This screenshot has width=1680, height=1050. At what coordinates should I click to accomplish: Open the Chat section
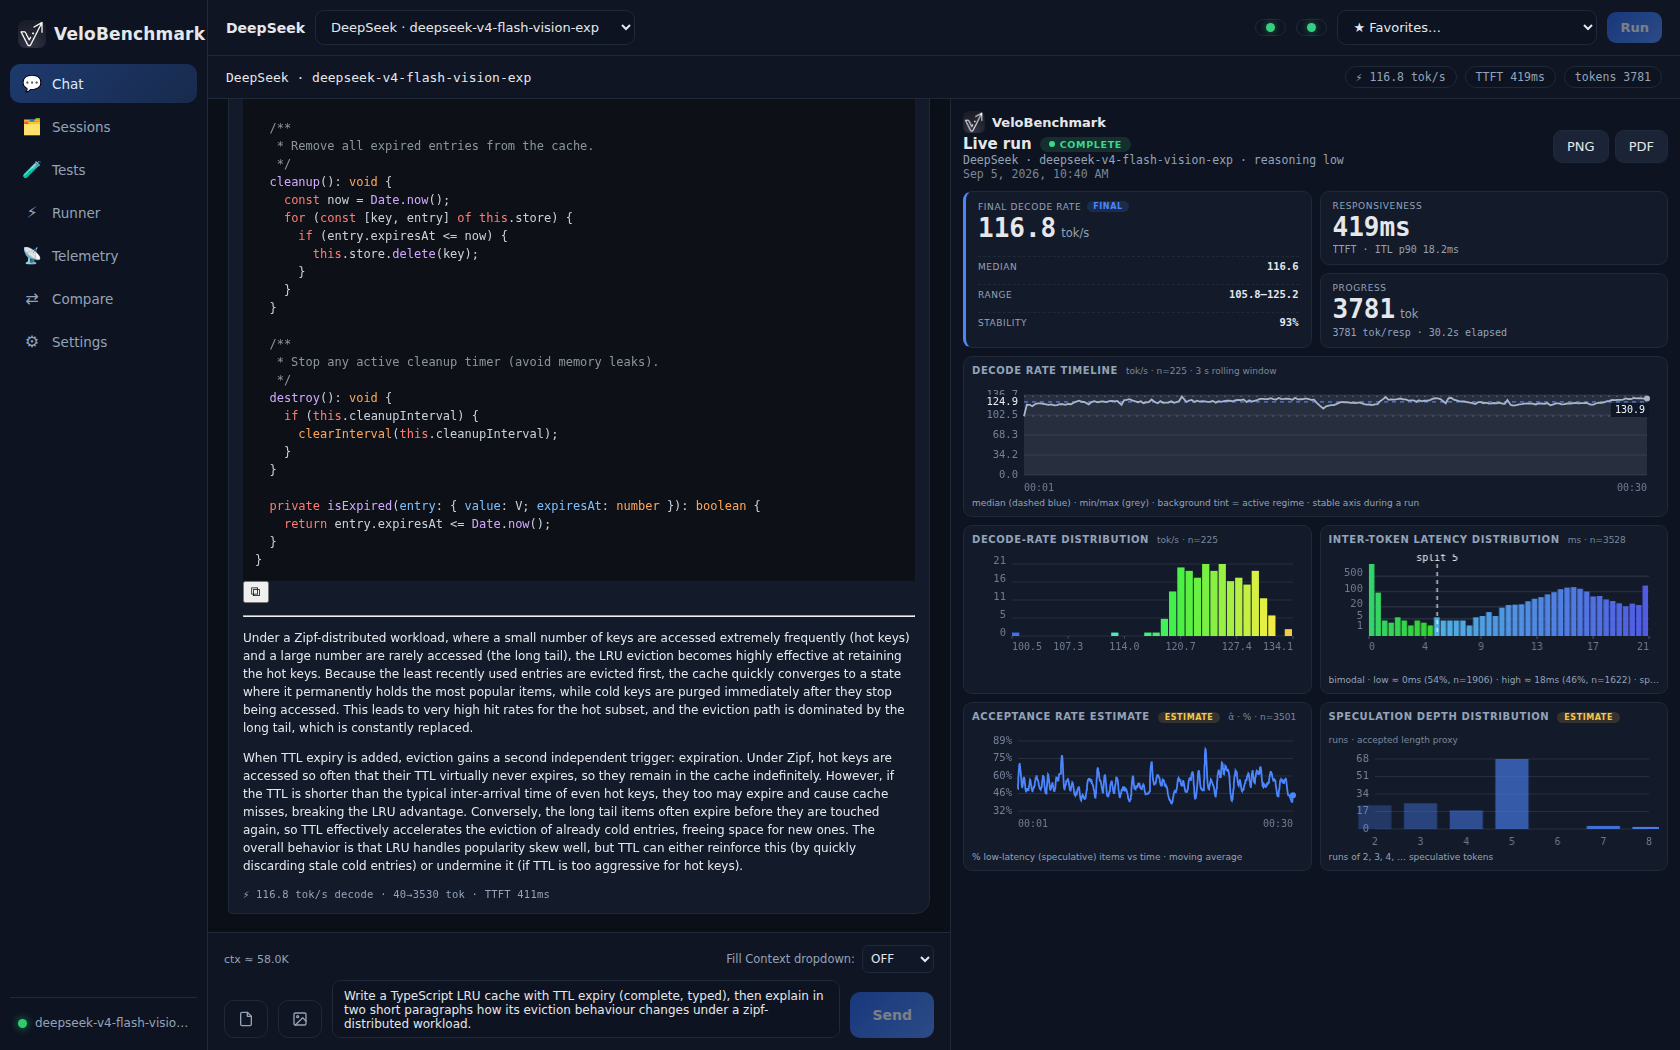(x=104, y=84)
